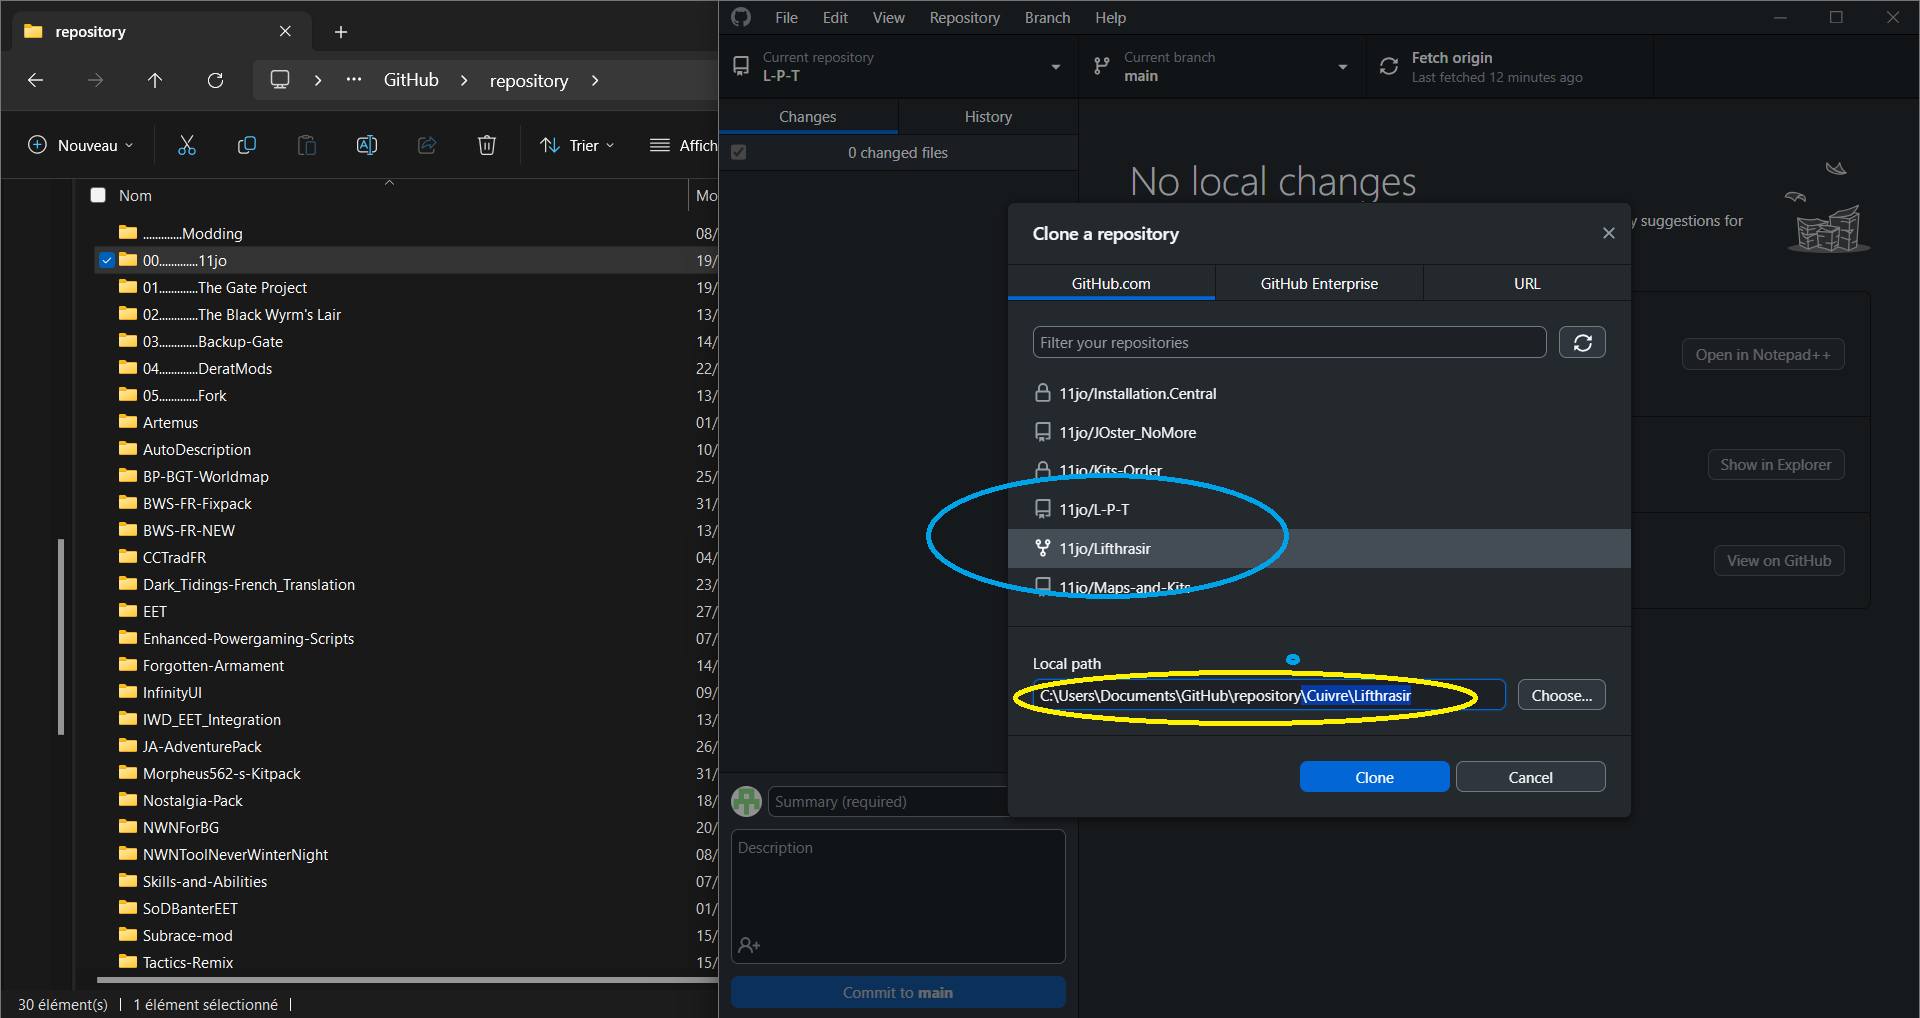The height and width of the screenshot is (1018, 1920).
Task: Click the add co-authors icon in Description box
Action: tap(749, 945)
